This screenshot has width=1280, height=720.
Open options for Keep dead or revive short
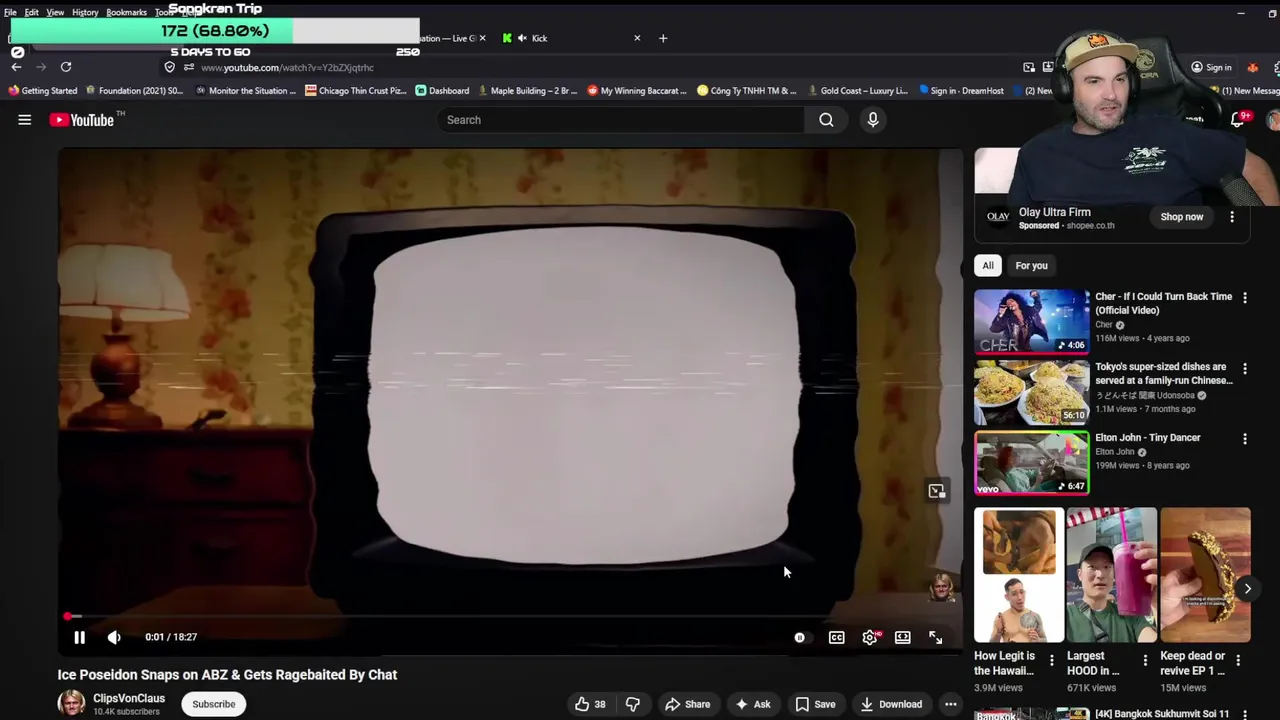tap(1238, 660)
